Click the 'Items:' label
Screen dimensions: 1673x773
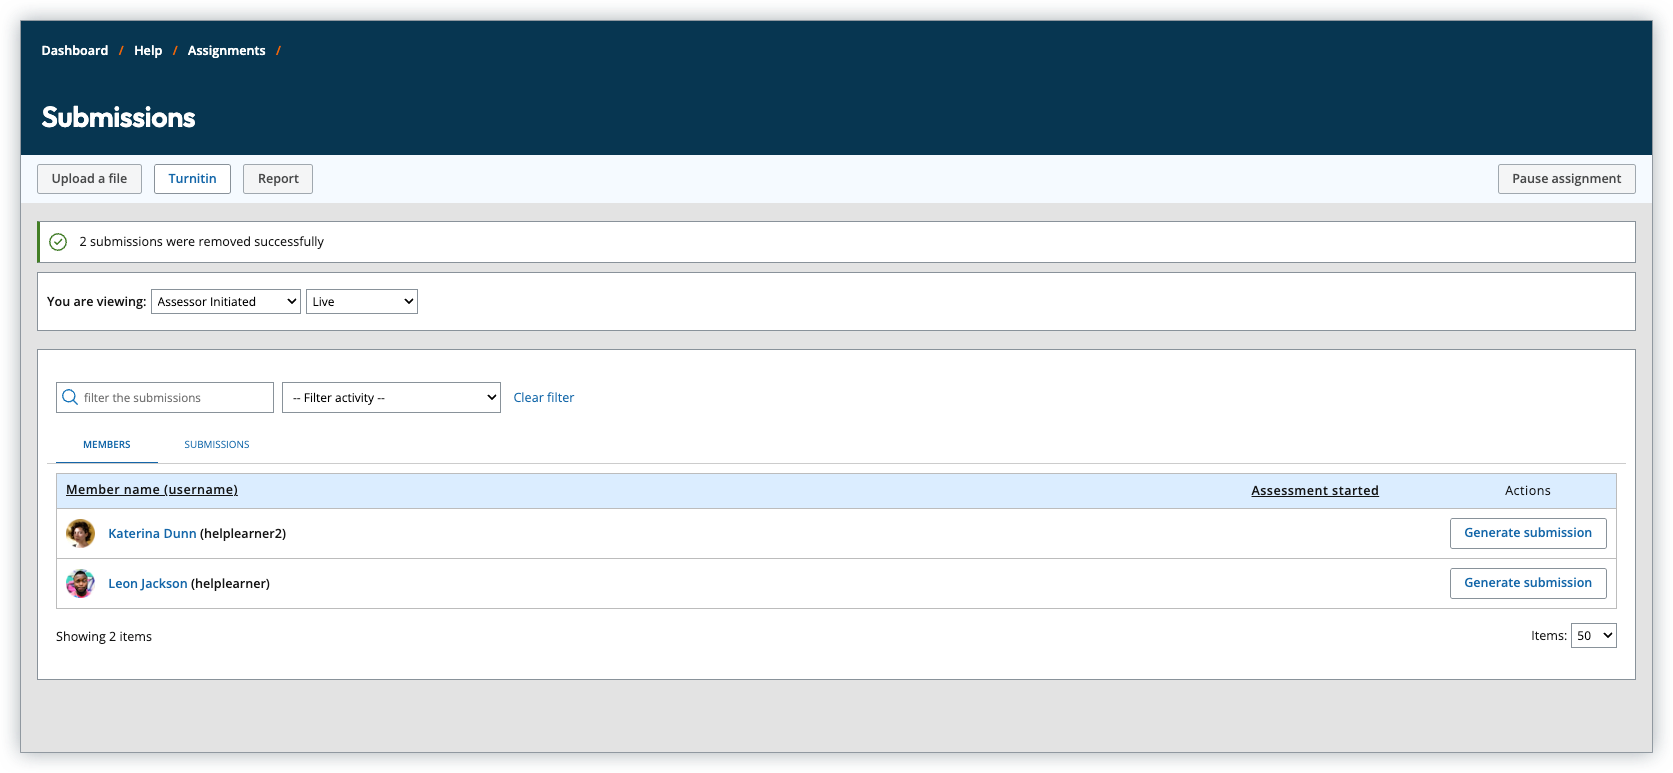pos(1549,635)
